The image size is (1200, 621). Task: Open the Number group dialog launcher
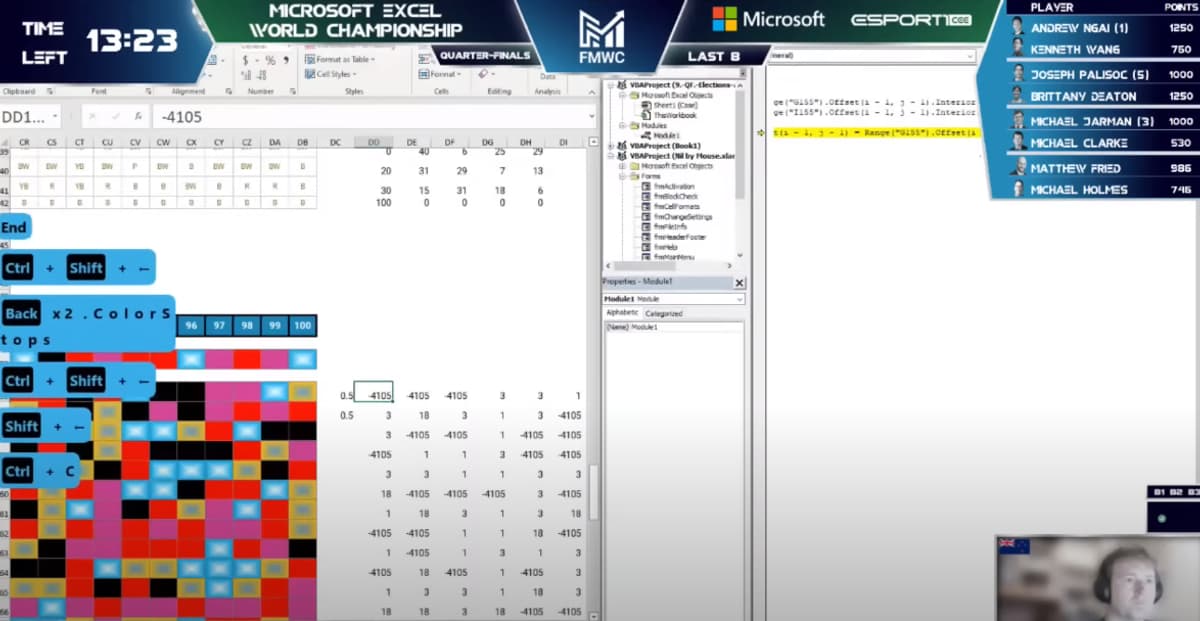point(291,91)
